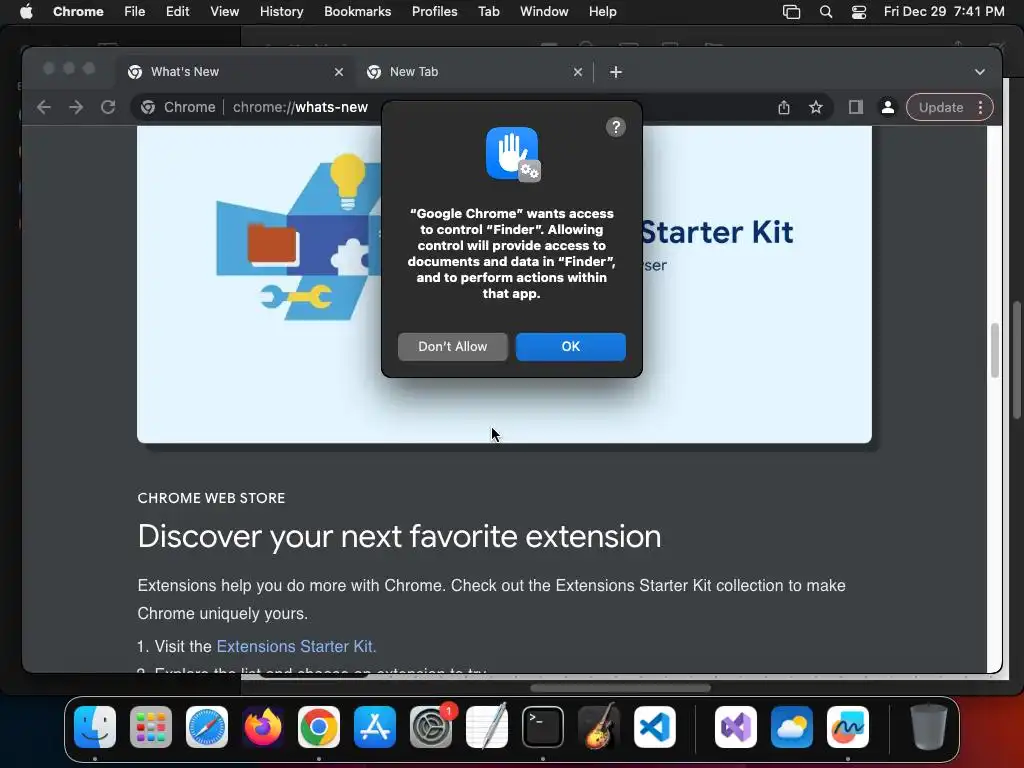Open Trash from the Dock
This screenshot has width=1024, height=768.
point(929,727)
